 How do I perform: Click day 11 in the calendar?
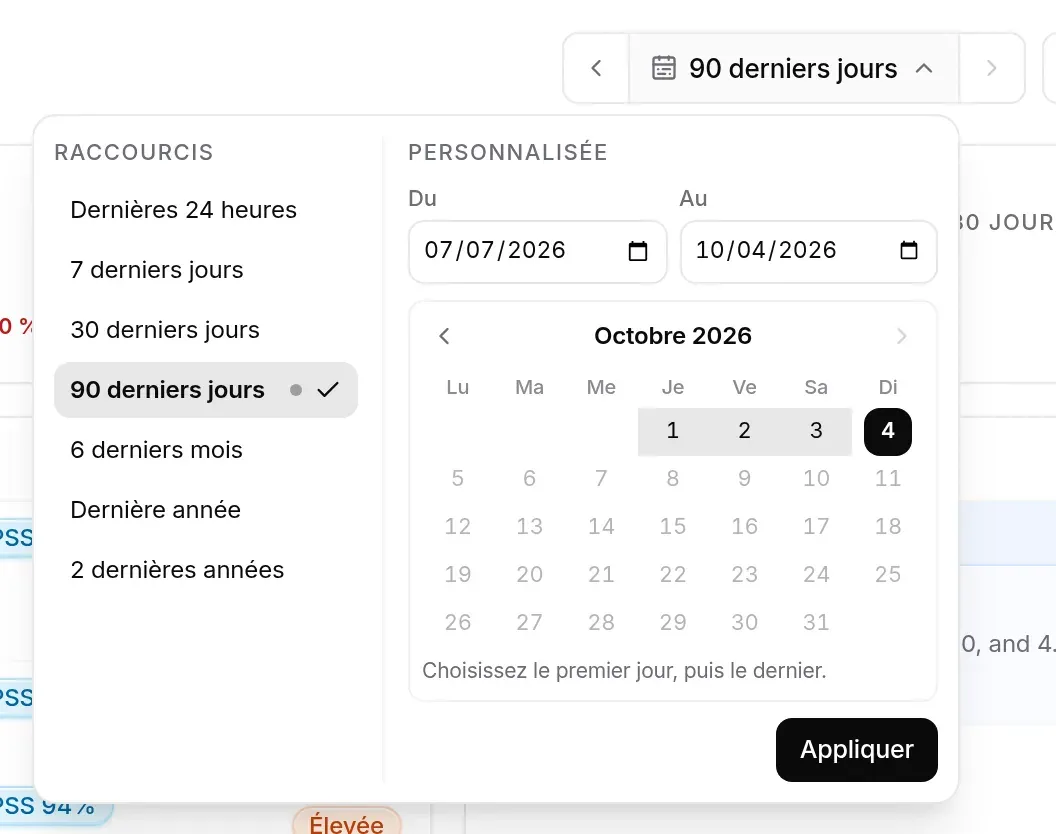tap(888, 479)
